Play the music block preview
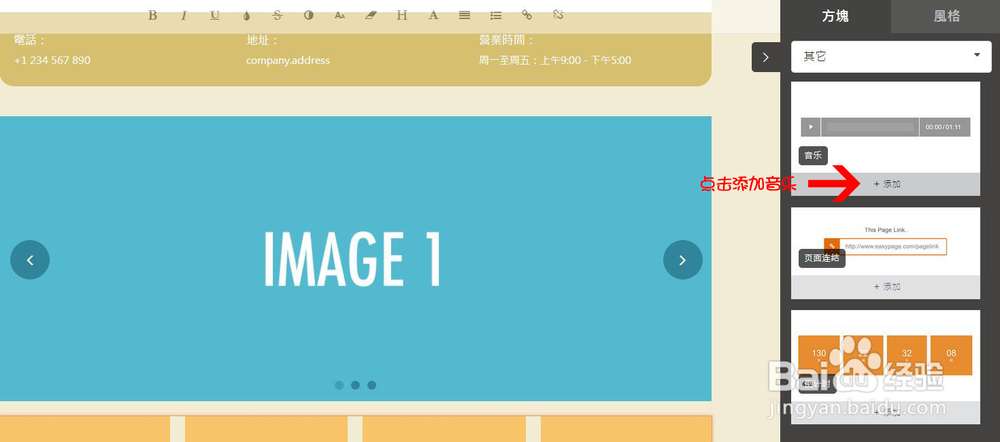1000x442 pixels. (x=811, y=127)
